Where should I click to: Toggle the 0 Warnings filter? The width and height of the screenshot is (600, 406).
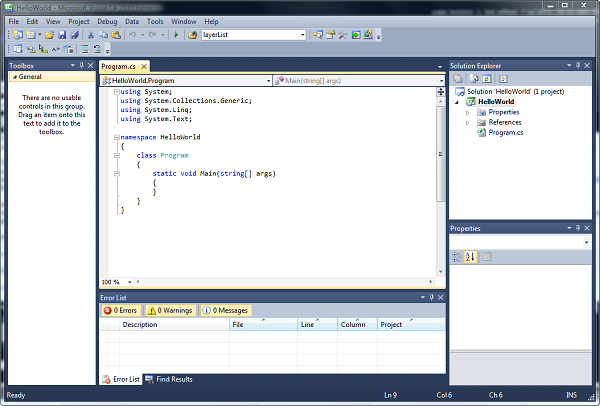click(x=170, y=311)
